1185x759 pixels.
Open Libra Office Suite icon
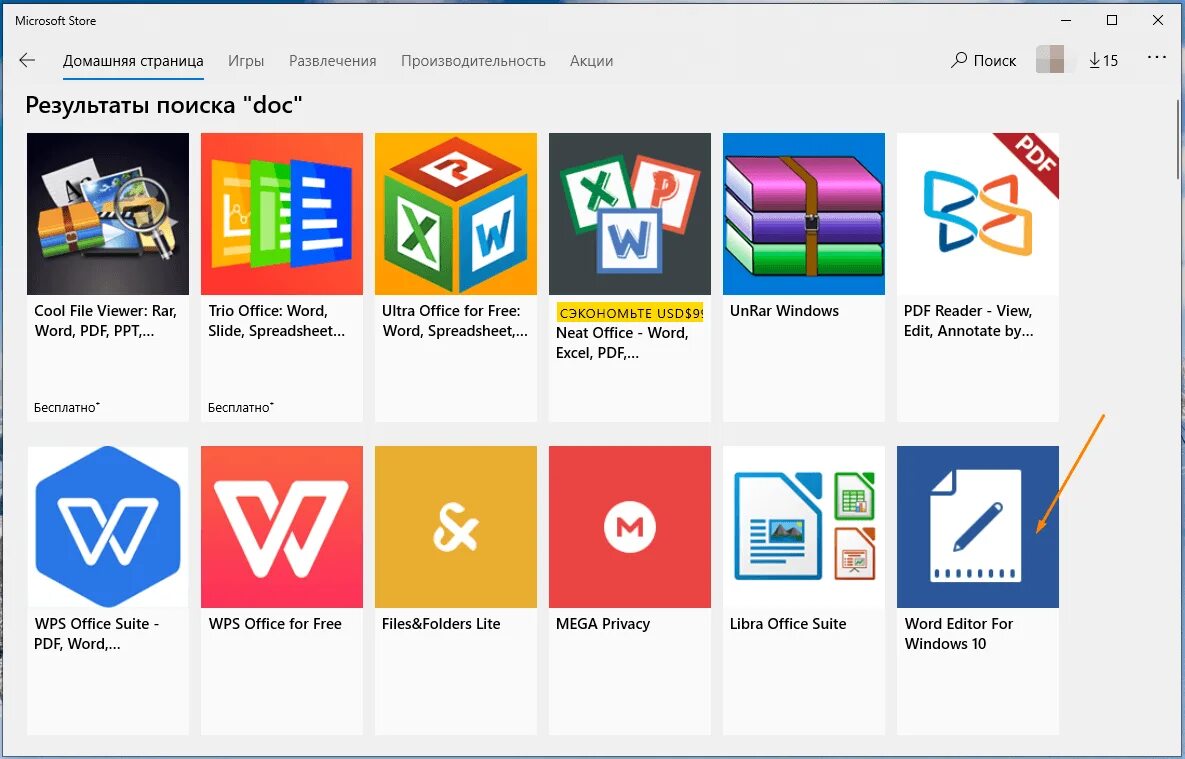(x=804, y=527)
